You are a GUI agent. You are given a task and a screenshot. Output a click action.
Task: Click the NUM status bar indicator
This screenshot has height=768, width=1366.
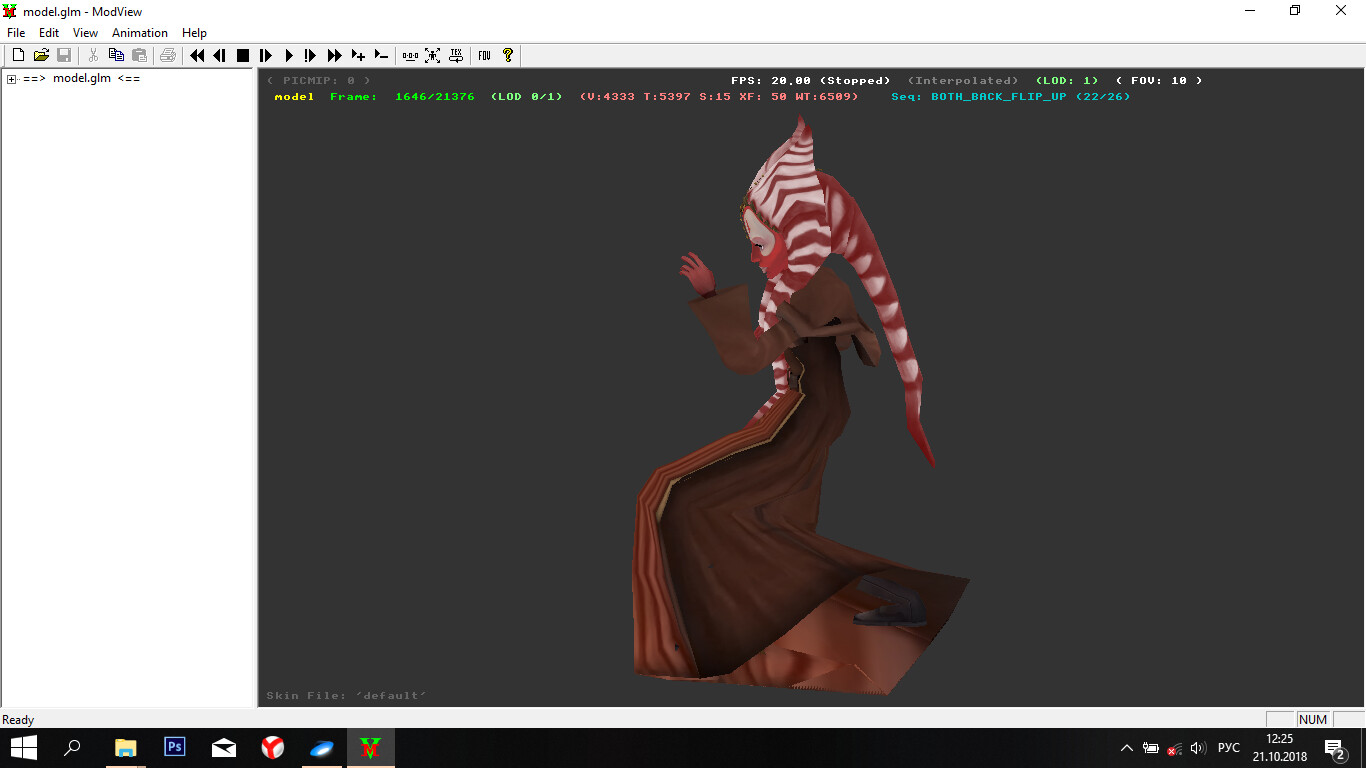pyautogui.click(x=1313, y=720)
